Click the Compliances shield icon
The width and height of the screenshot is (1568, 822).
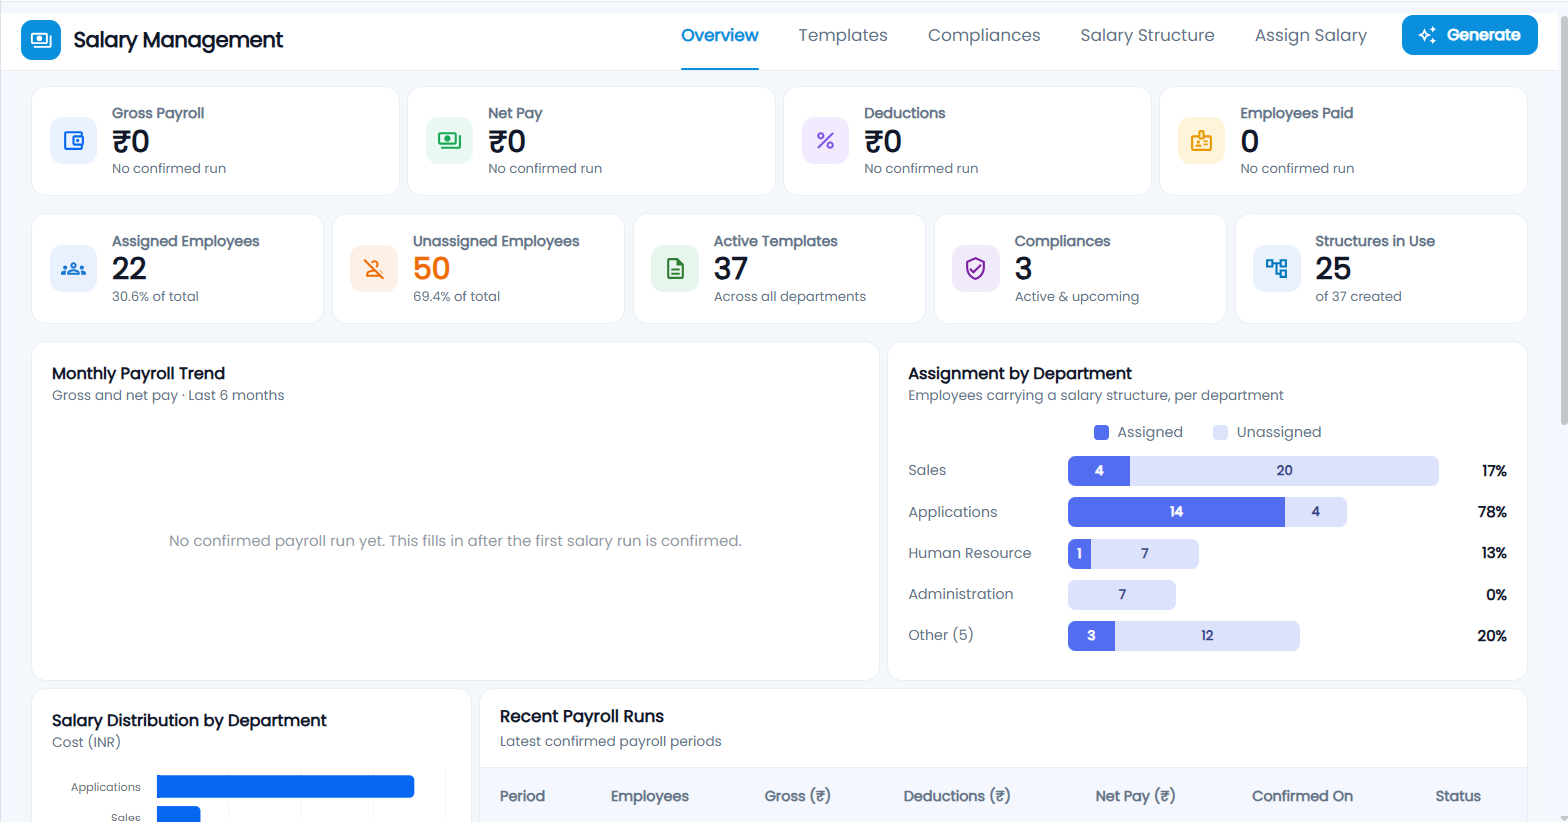point(976,268)
